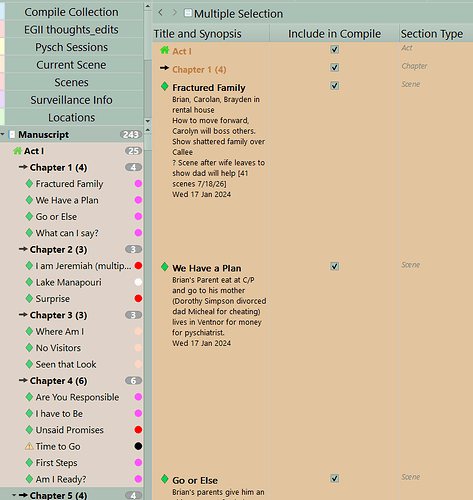Screen dimensions: 473x500
Task: Click the arrow icon beside Chapter 3 (3)
Action: [23, 315]
